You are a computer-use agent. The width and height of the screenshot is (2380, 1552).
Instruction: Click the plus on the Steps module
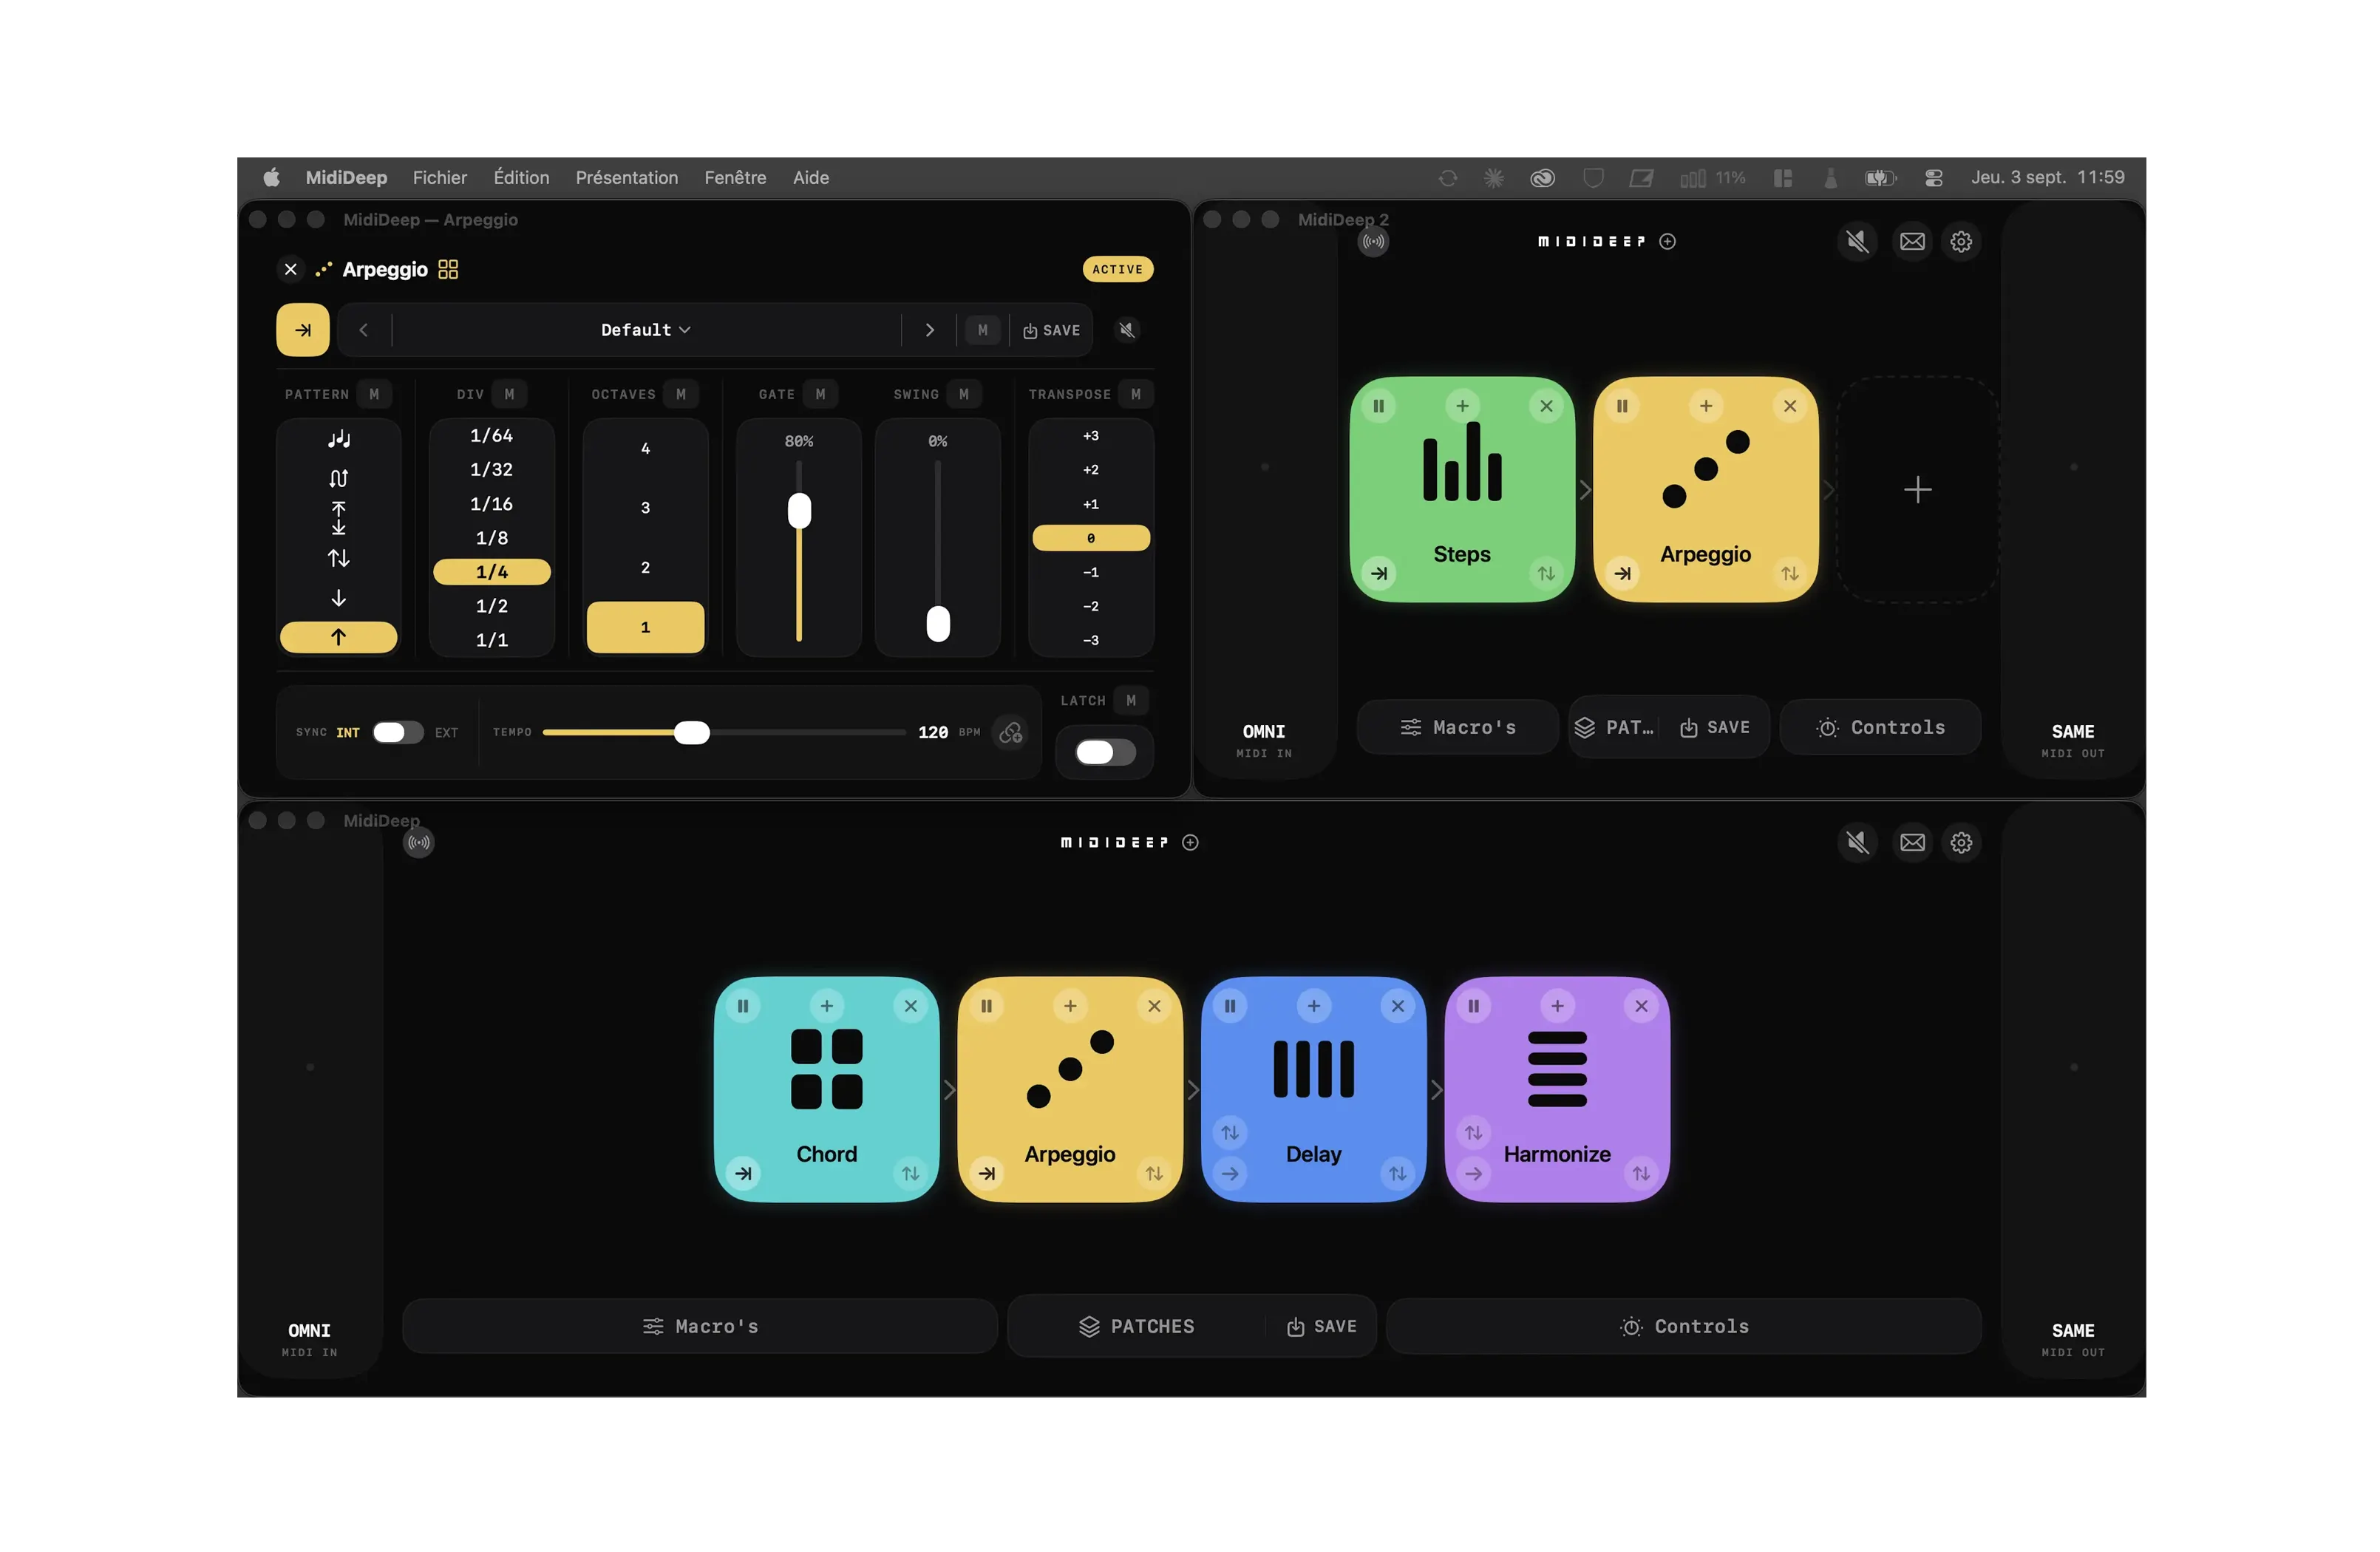point(1462,406)
